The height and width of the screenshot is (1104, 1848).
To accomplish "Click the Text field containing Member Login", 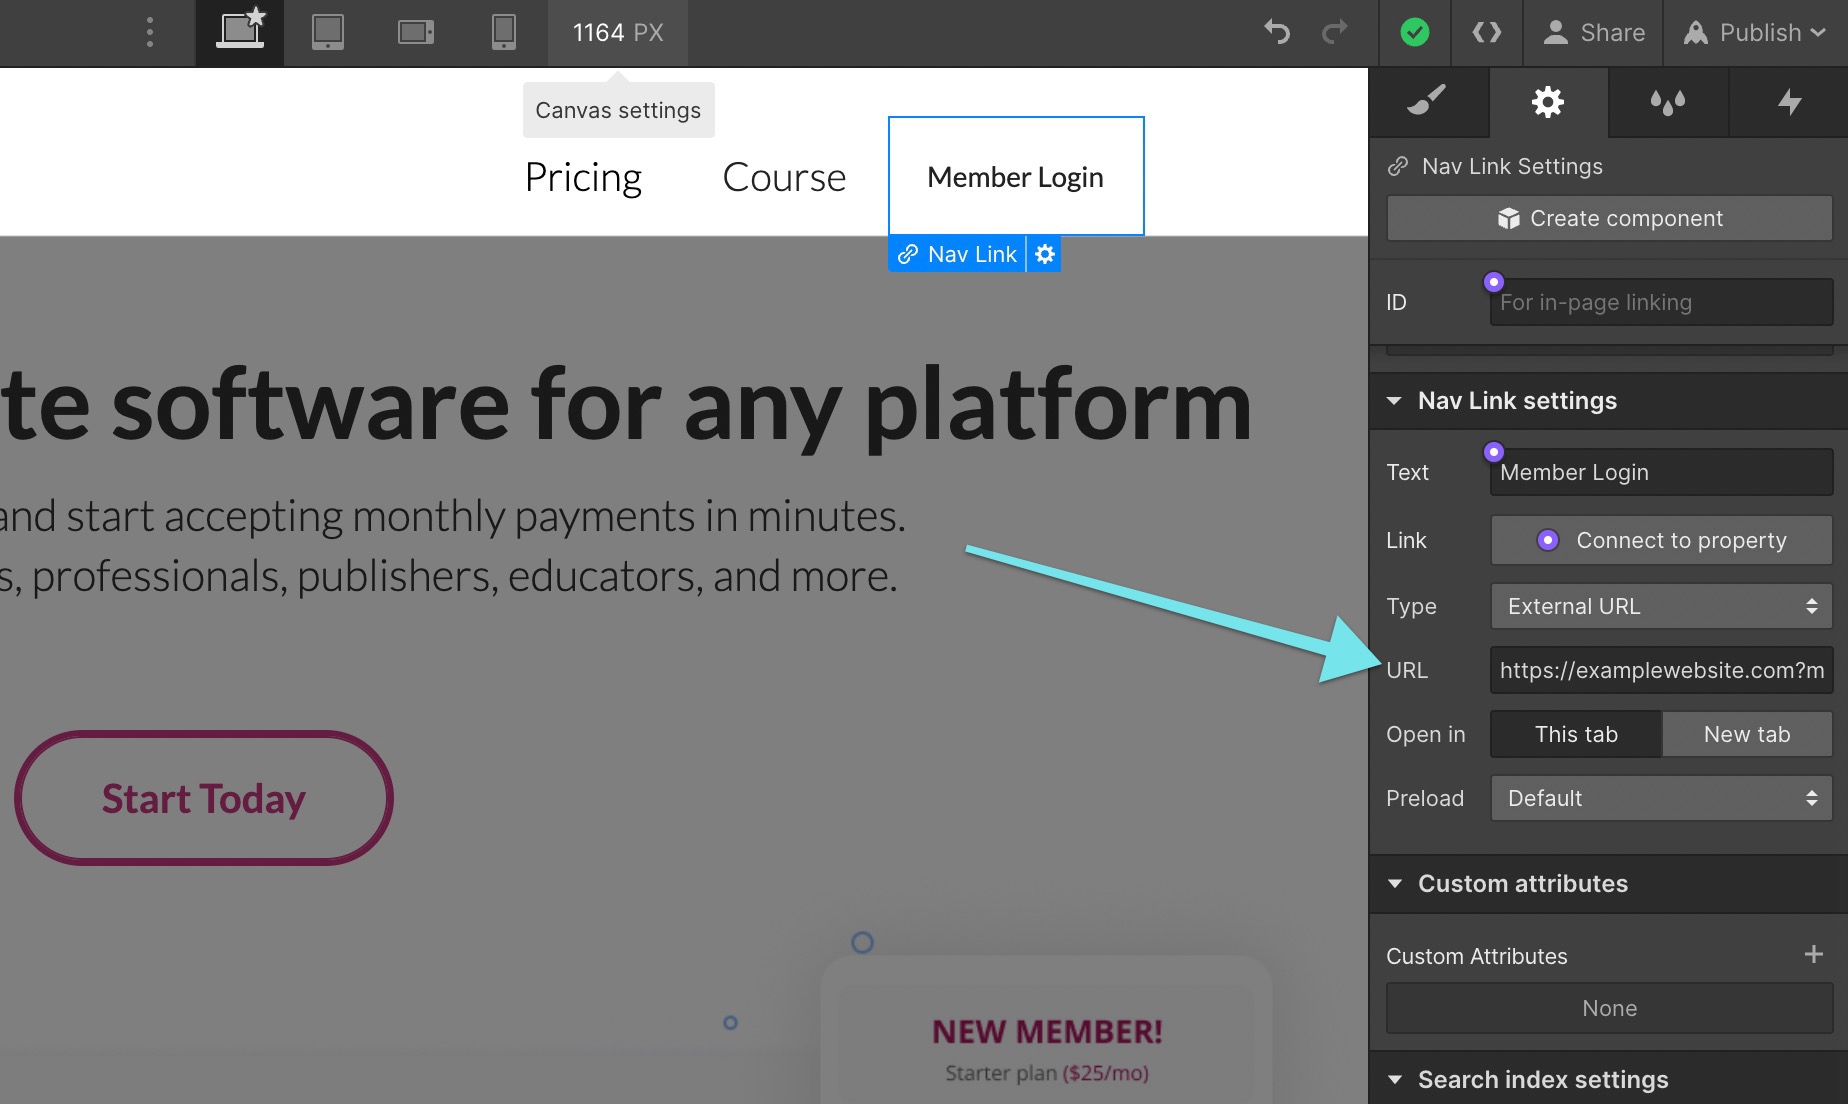I will point(1662,472).
